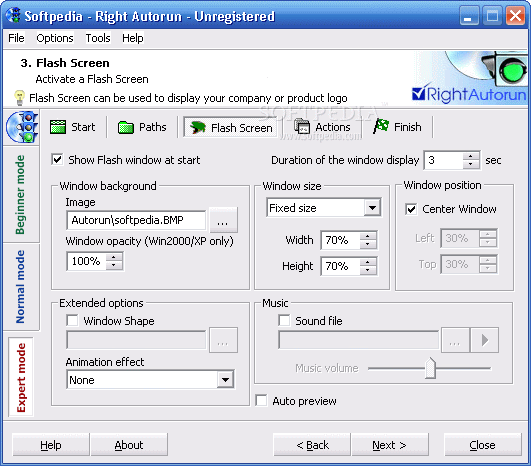531x466 pixels.
Task: Click the Actions tab's window icon
Action: point(302,126)
